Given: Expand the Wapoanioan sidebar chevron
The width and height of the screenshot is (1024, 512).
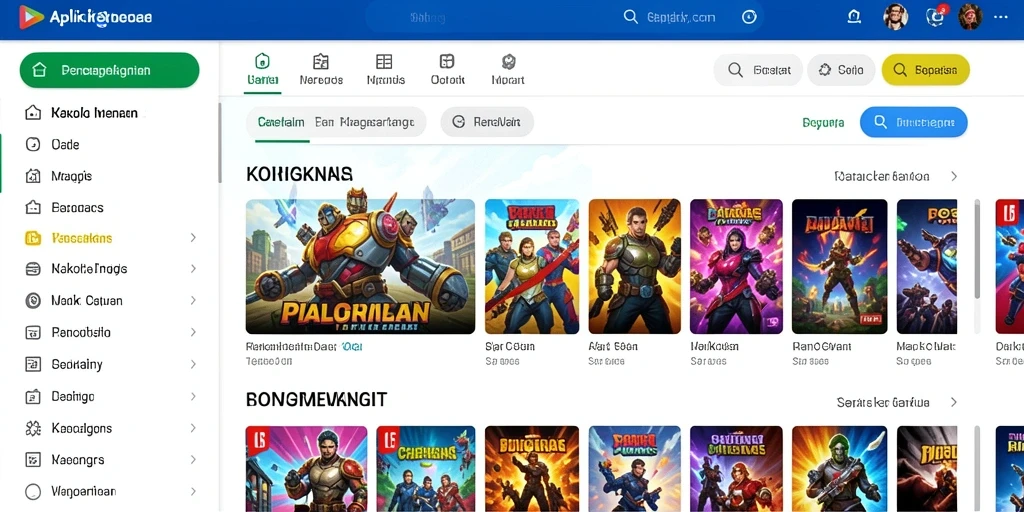Looking at the screenshot, I should pyautogui.click(x=193, y=492).
